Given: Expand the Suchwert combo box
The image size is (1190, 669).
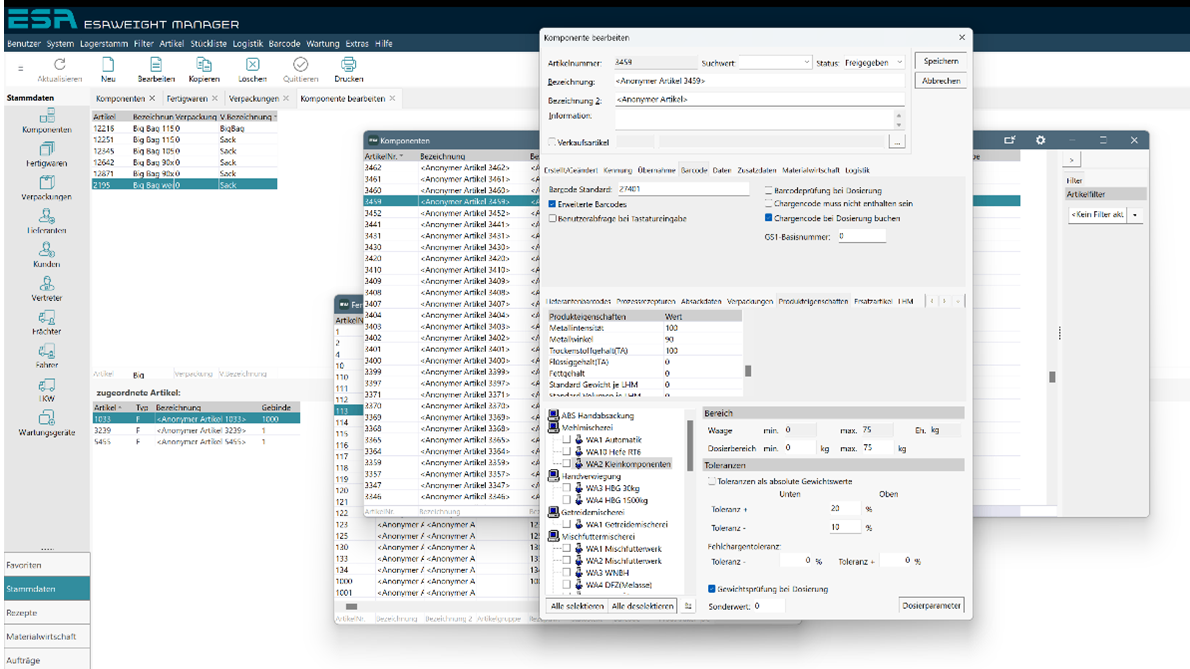Looking at the screenshot, I should 806,63.
